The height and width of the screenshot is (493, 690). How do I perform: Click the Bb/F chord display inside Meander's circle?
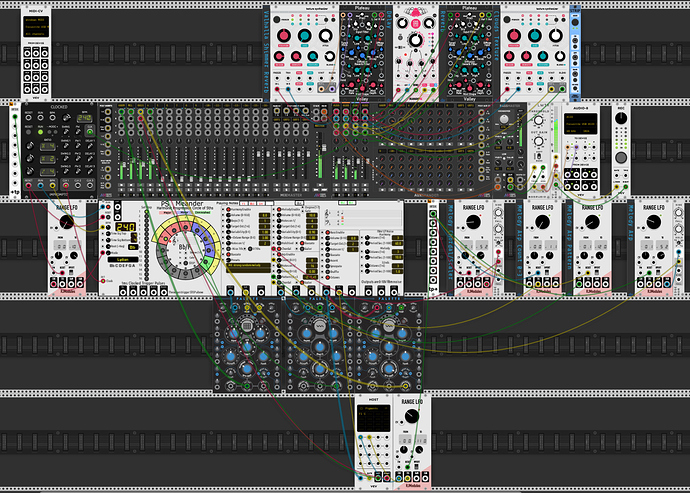184,247
